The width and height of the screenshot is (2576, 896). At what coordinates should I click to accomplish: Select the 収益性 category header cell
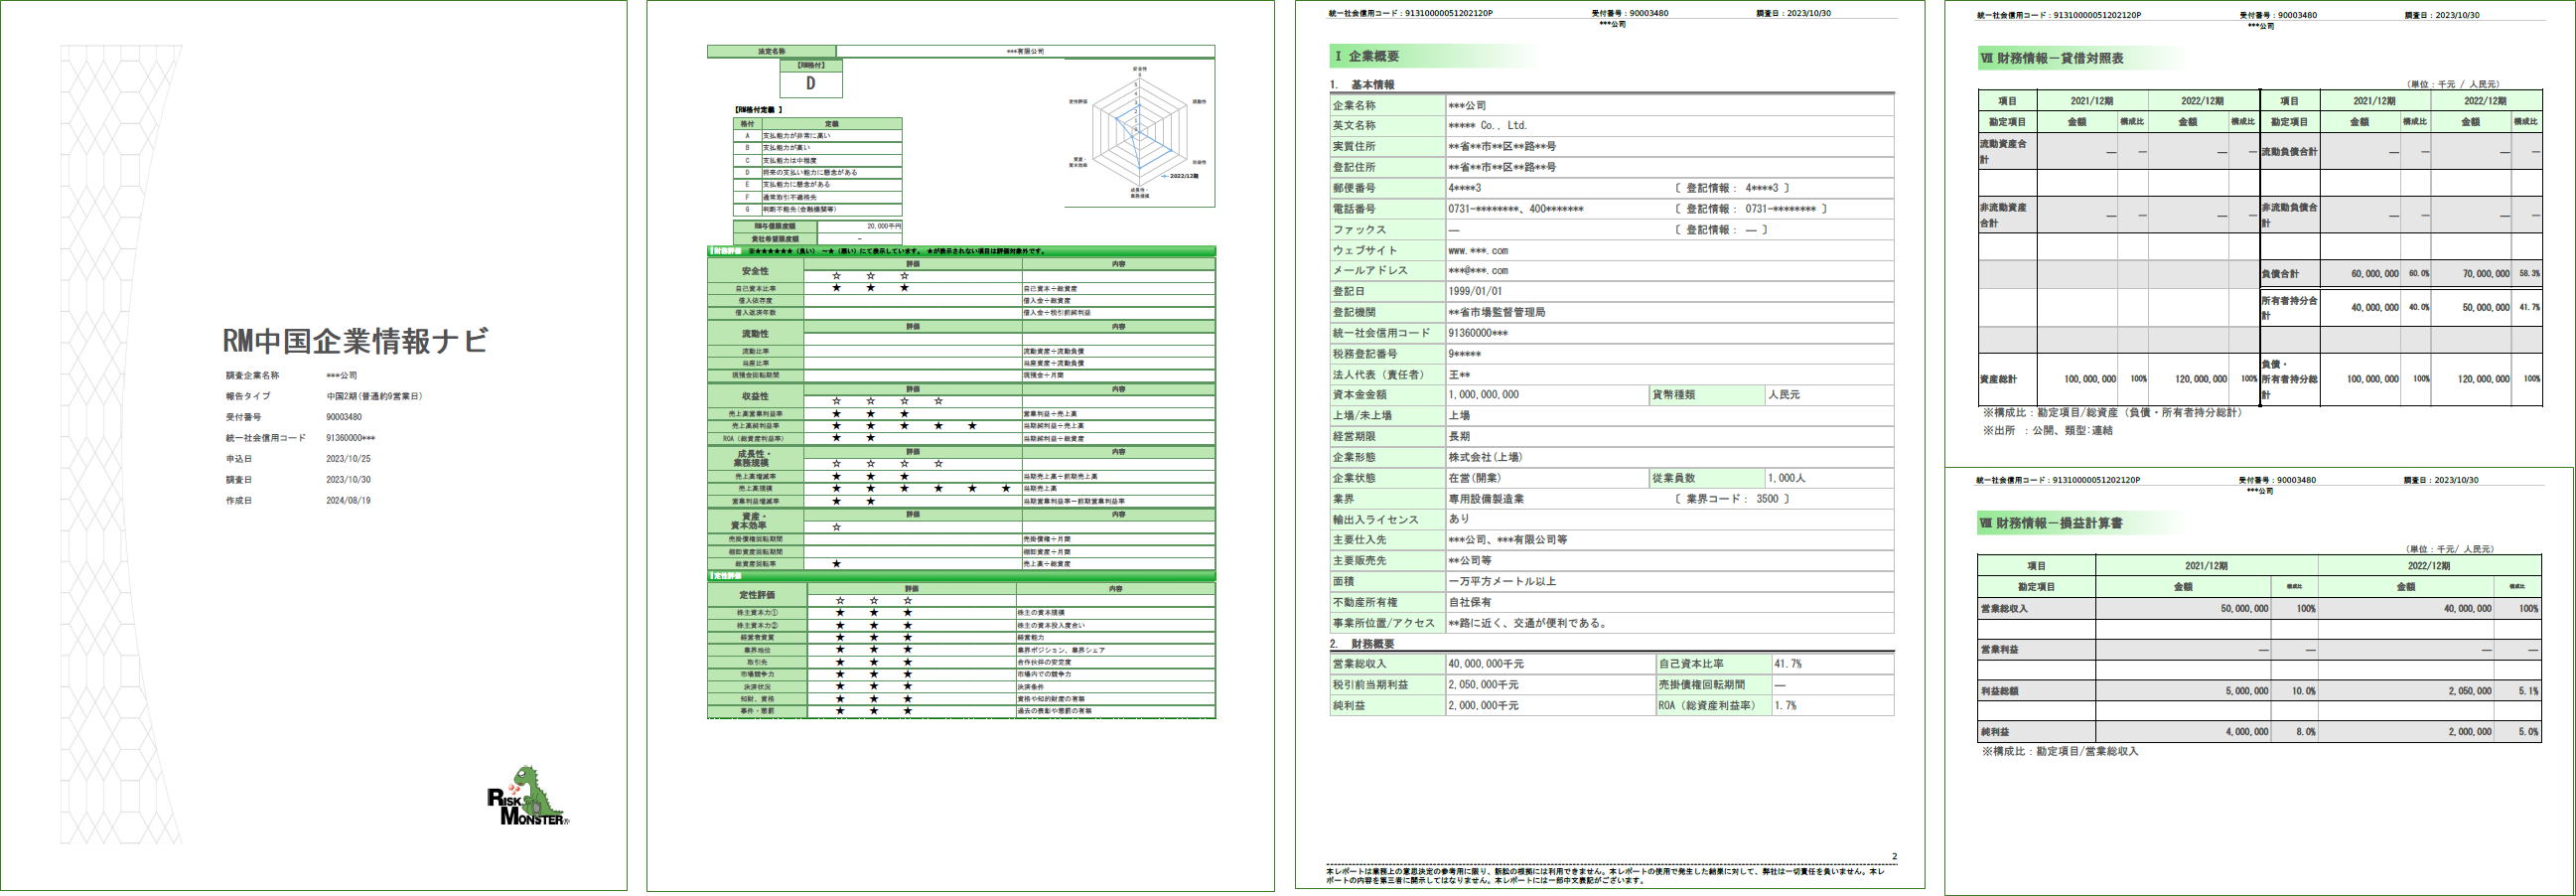click(x=755, y=396)
